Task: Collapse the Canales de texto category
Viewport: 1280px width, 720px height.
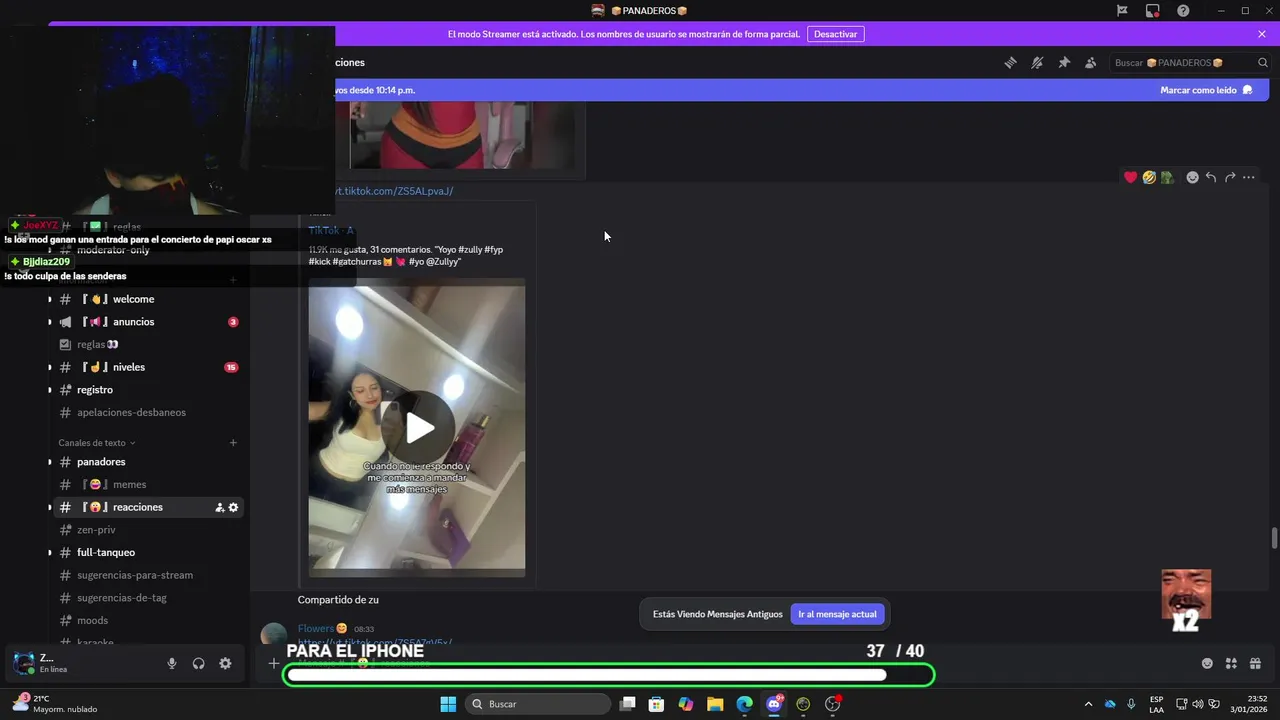Action: (96, 443)
